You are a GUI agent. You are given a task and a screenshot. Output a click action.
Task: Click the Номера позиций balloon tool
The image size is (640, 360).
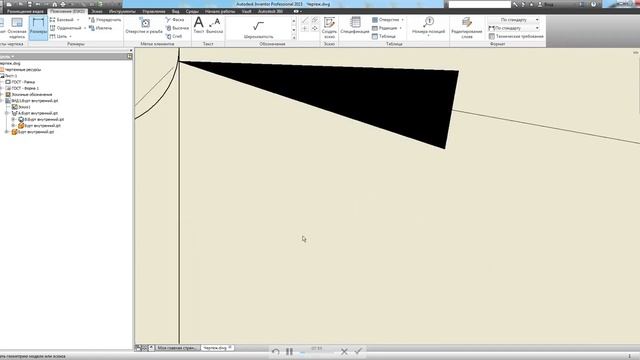pyautogui.click(x=428, y=26)
